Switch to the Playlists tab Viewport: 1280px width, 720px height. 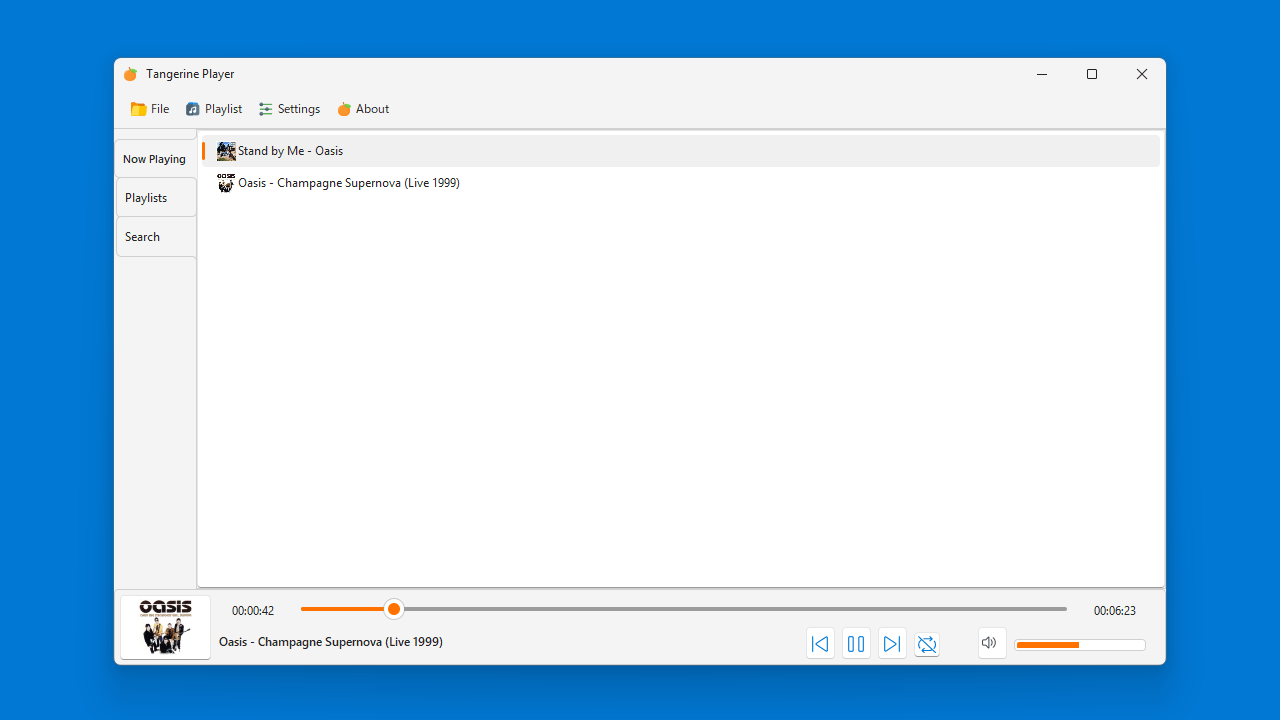coord(156,198)
